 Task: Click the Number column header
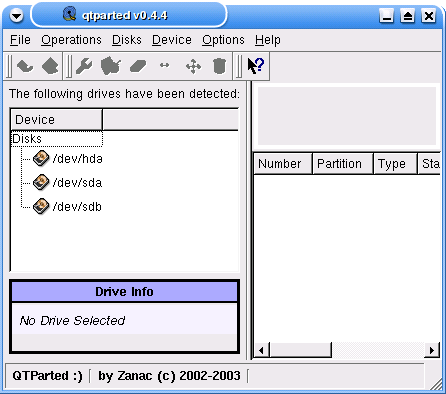pyautogui.click(x=283, y=164)
